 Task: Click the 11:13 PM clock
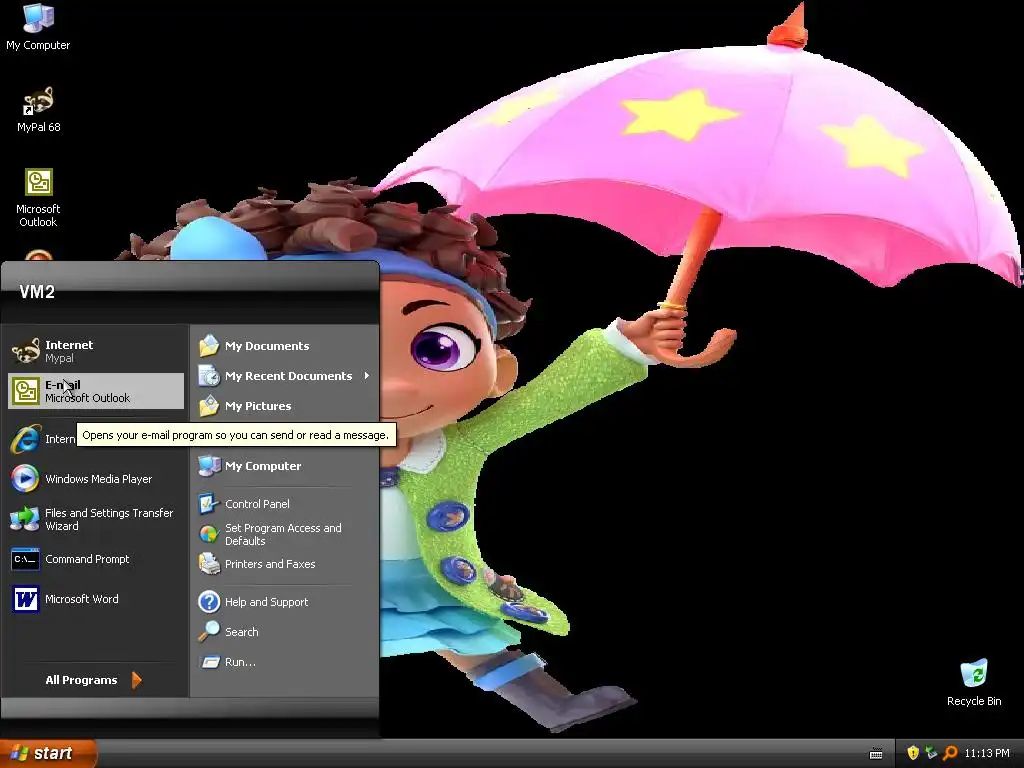[987, 753]
